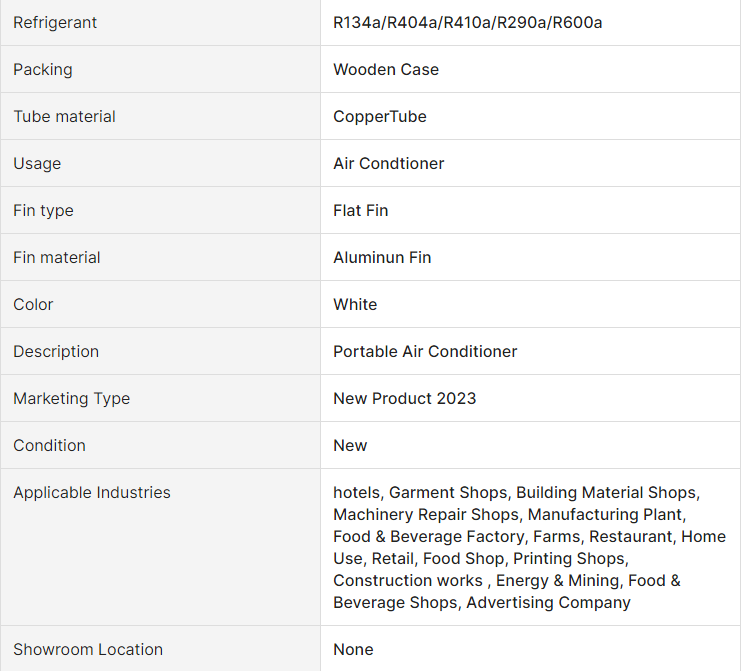Click the Marketing Type label
Viewport: 742px width, 671px height.
[x=71, y=398]
